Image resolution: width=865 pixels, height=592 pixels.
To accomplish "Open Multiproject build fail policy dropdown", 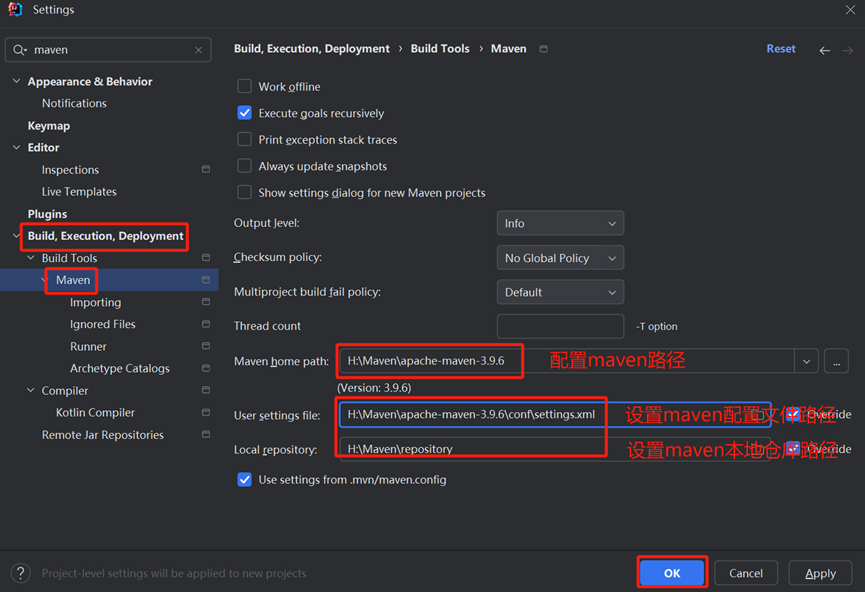I will pyautogui.click(x=560, y=292).
